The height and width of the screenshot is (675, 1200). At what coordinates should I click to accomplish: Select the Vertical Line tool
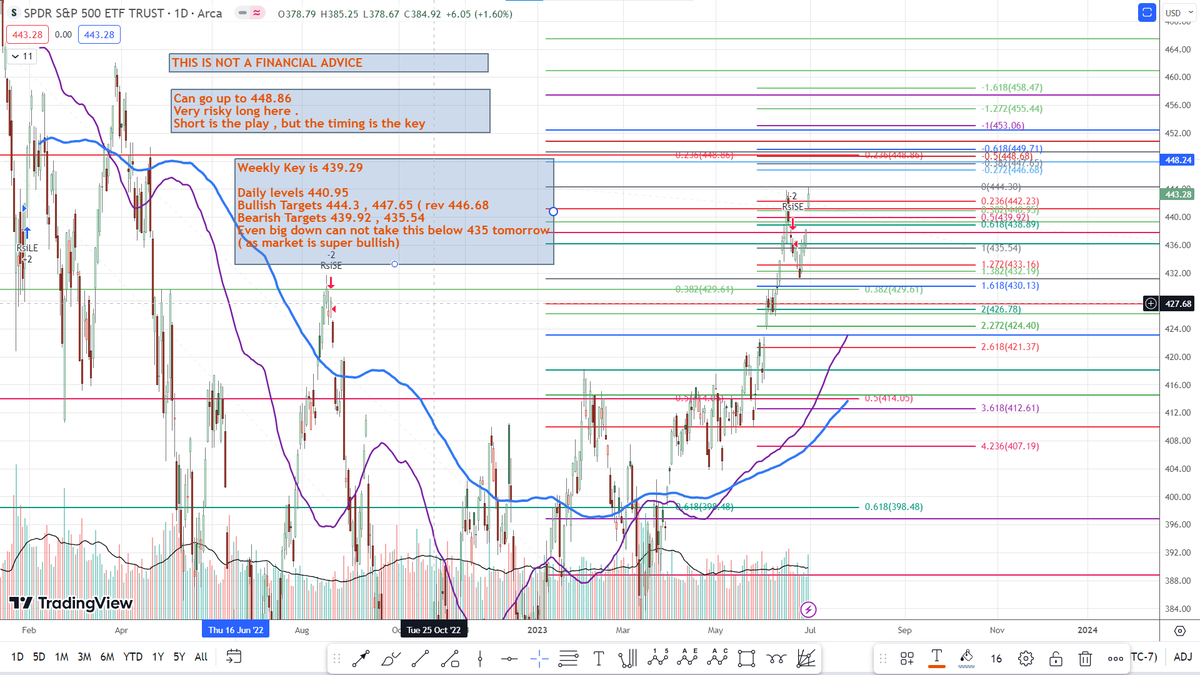(x=480, y=658)
